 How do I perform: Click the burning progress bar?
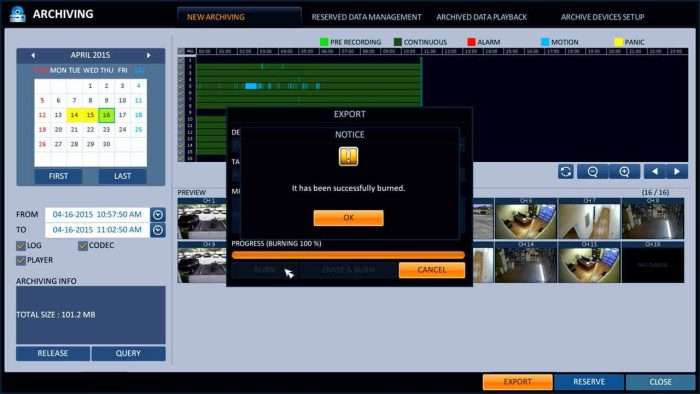point(348,255)
